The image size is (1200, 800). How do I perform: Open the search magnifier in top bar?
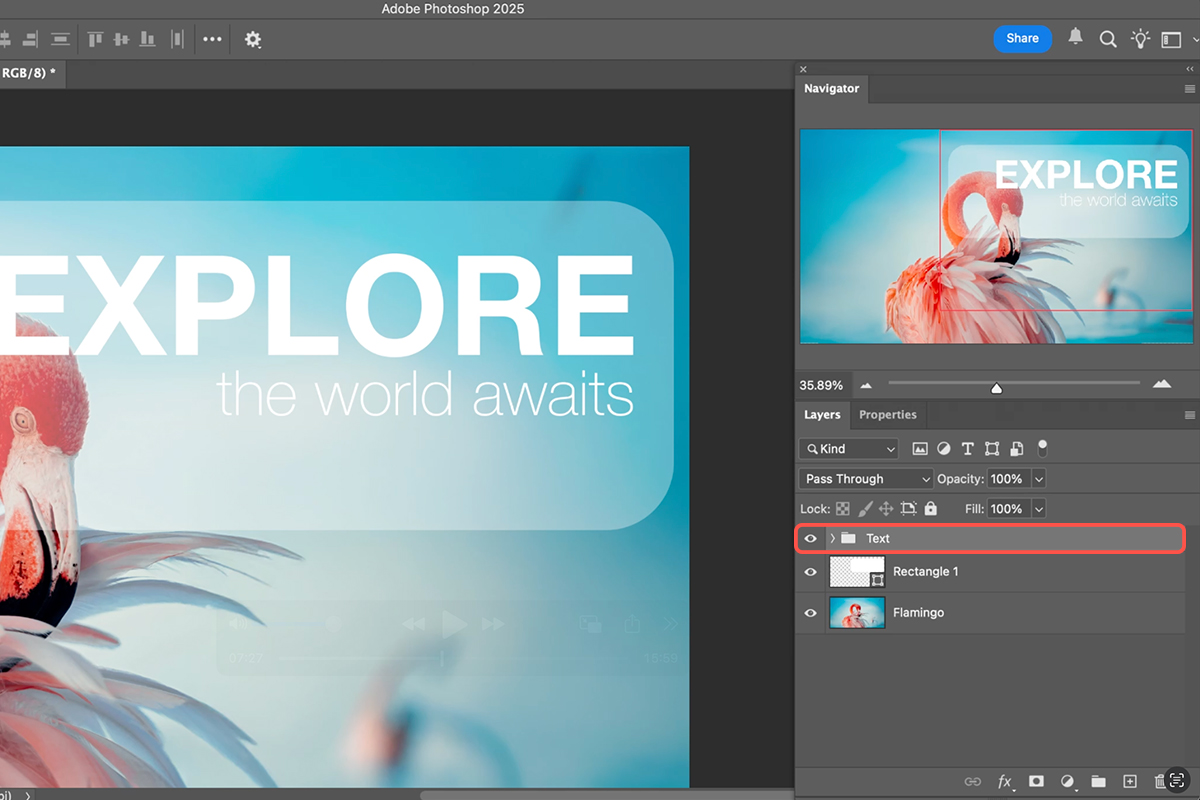1108,39
